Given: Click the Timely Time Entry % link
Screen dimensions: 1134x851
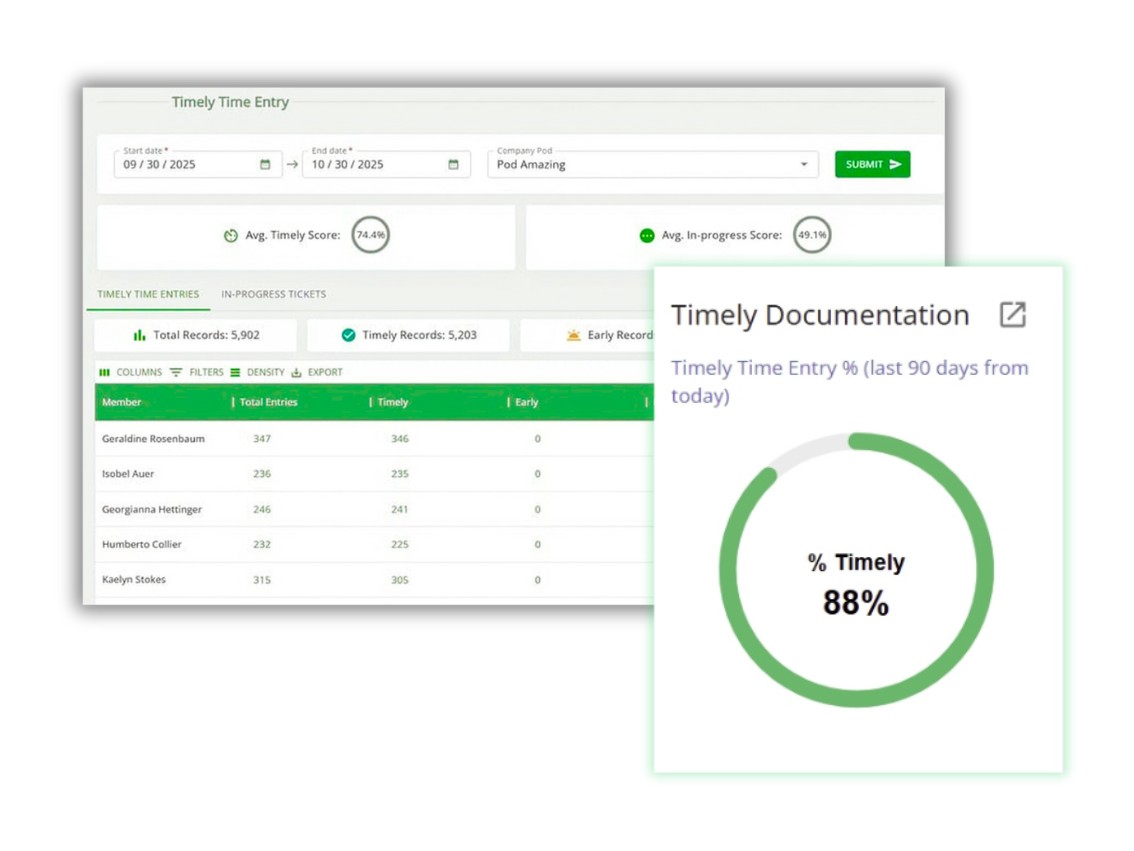Looking at the screenshot, I should pyautogui.click(x=849, y=381).
